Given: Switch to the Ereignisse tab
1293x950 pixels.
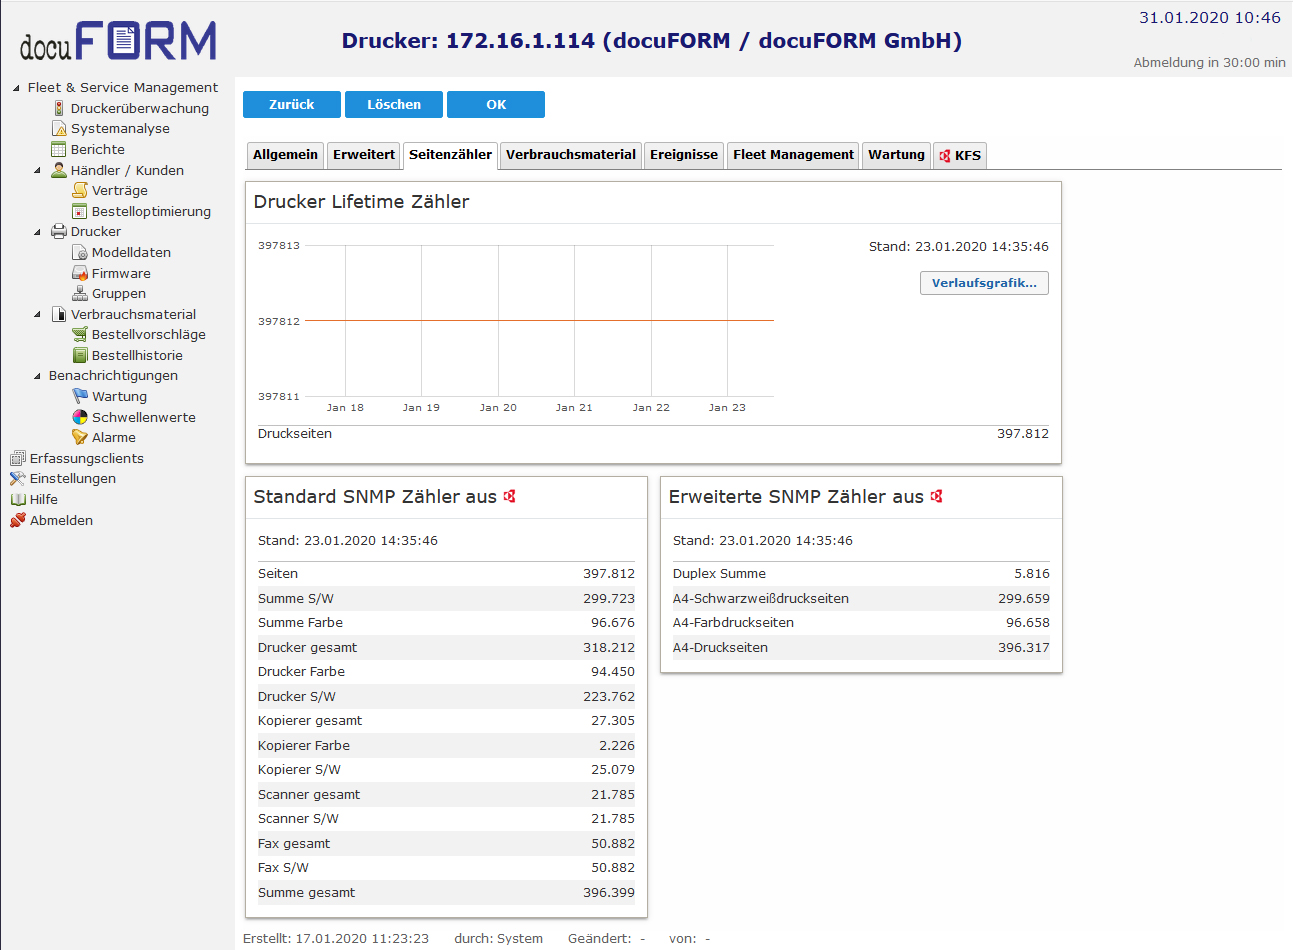Looking at the screenshot, I should pyautogui.click(x=684, y=155).
